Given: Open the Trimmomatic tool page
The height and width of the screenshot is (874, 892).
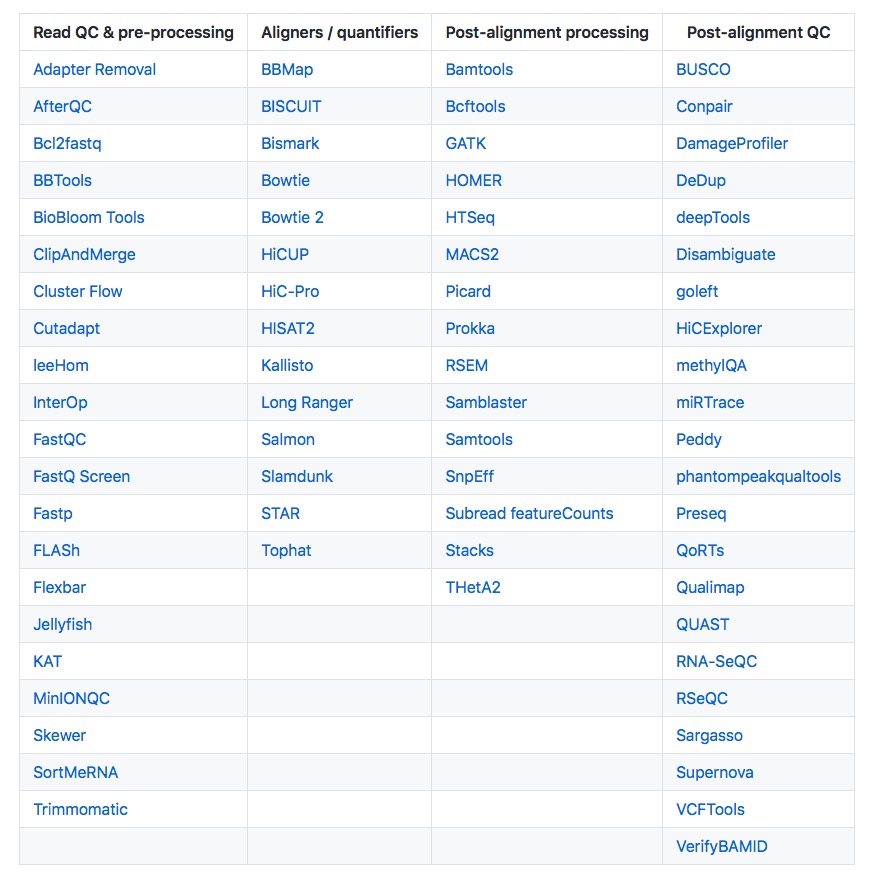Looking at the screenshot, I should click(80, 809).
